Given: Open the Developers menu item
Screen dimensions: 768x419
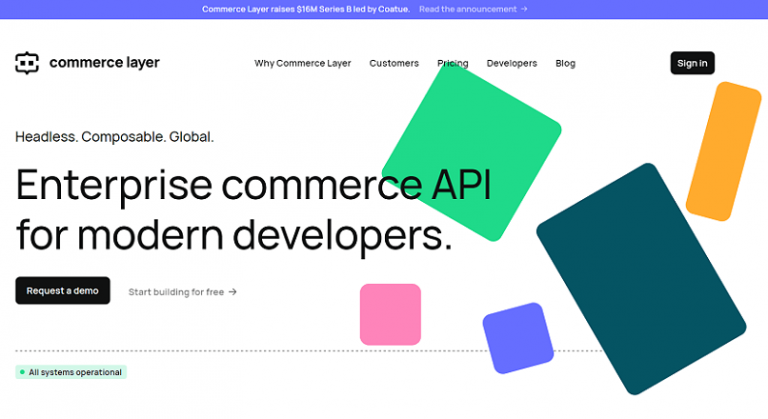Looking at the screenshot, I should (512, 63).
